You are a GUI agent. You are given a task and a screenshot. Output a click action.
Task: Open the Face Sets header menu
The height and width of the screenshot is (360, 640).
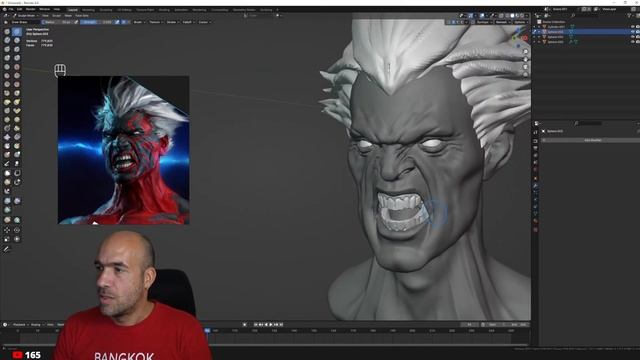click(x=82, y=16)
